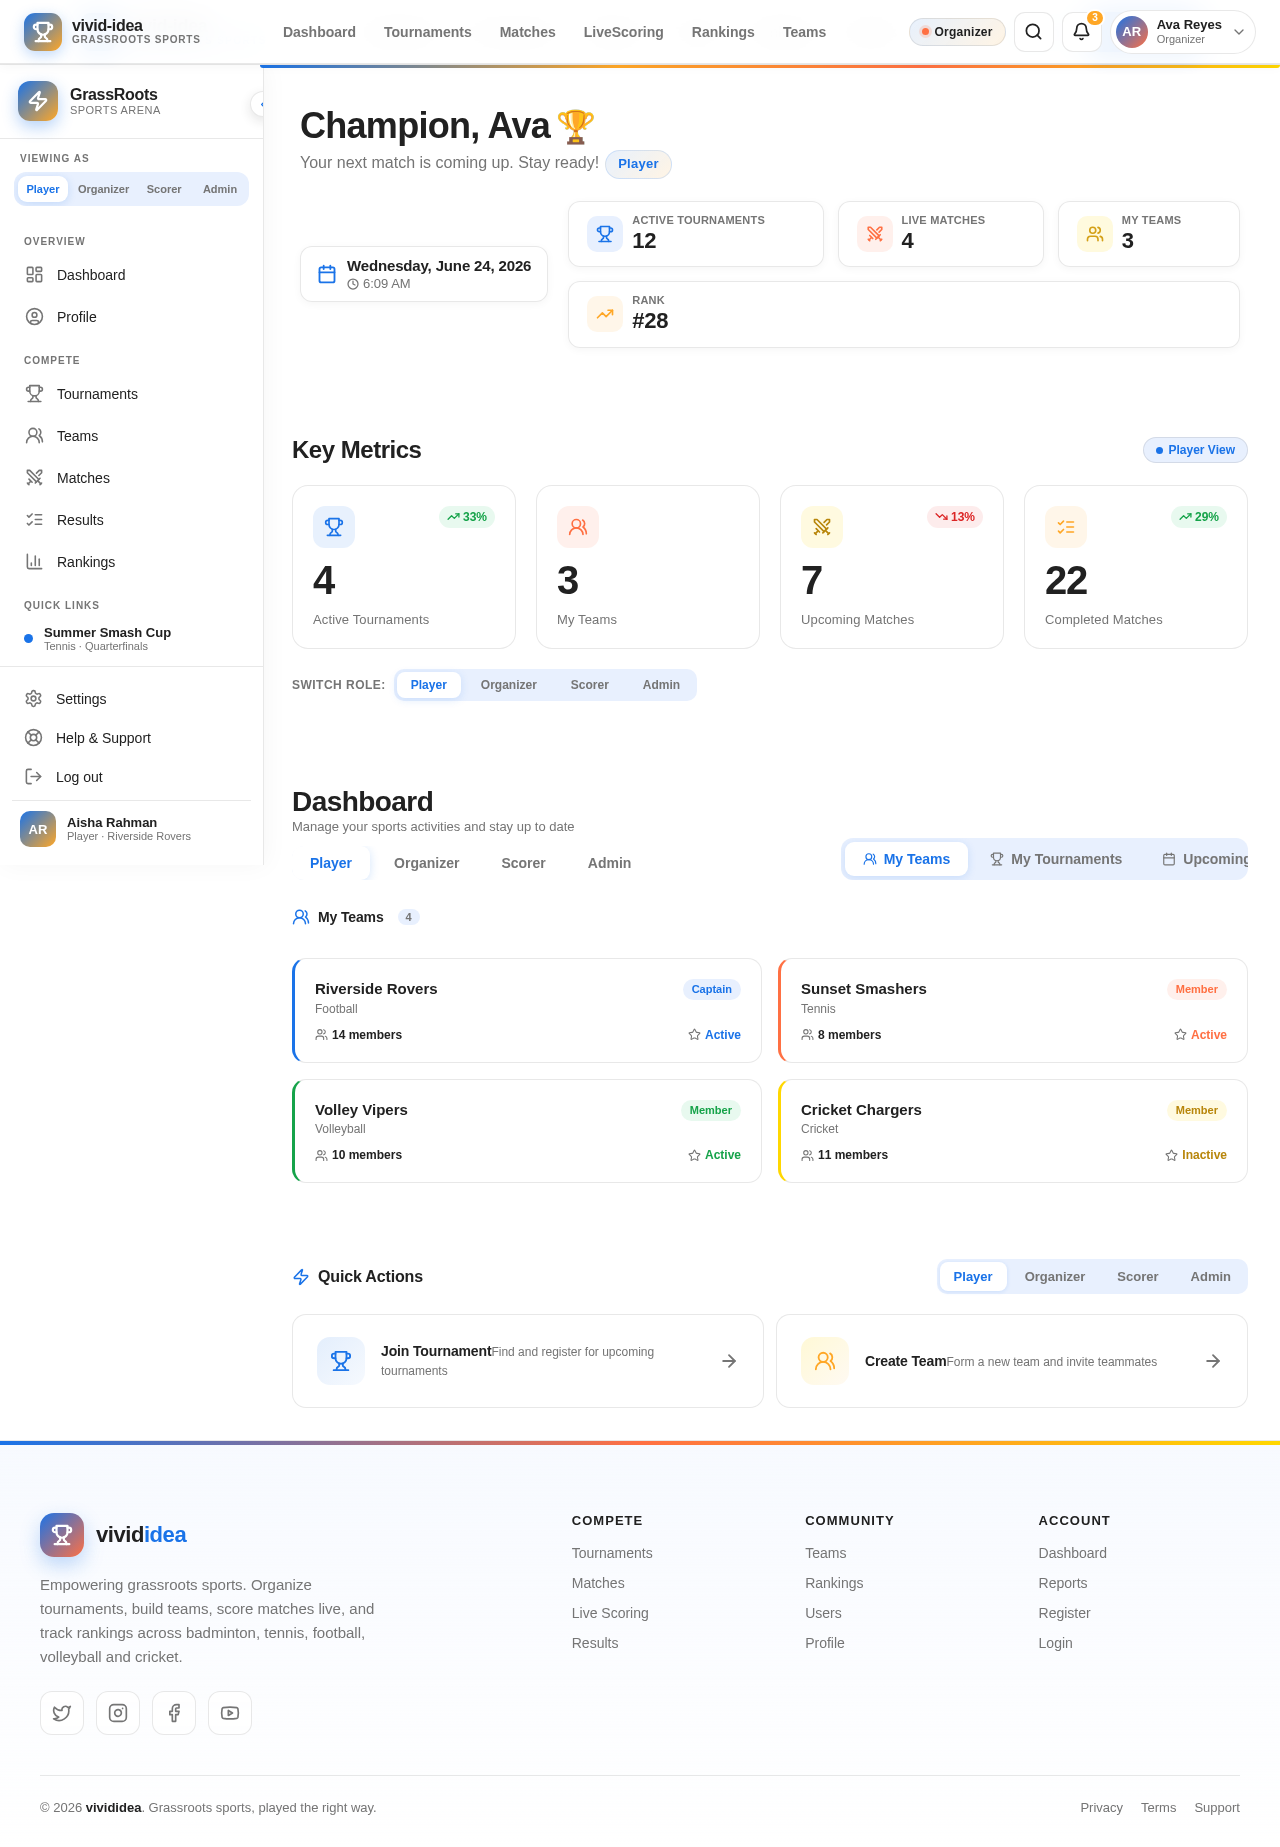
Task: Click the Log out arrow icon
Action: [x=33, y=777]
